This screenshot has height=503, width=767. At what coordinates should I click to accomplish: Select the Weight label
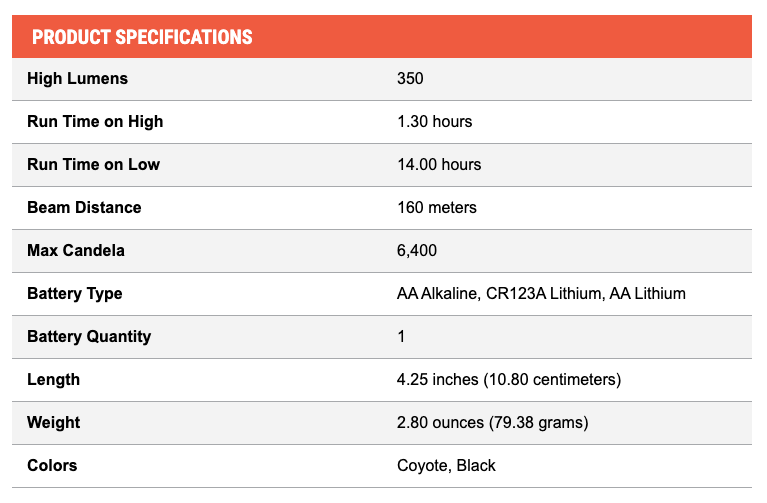(x=54, y=423)
